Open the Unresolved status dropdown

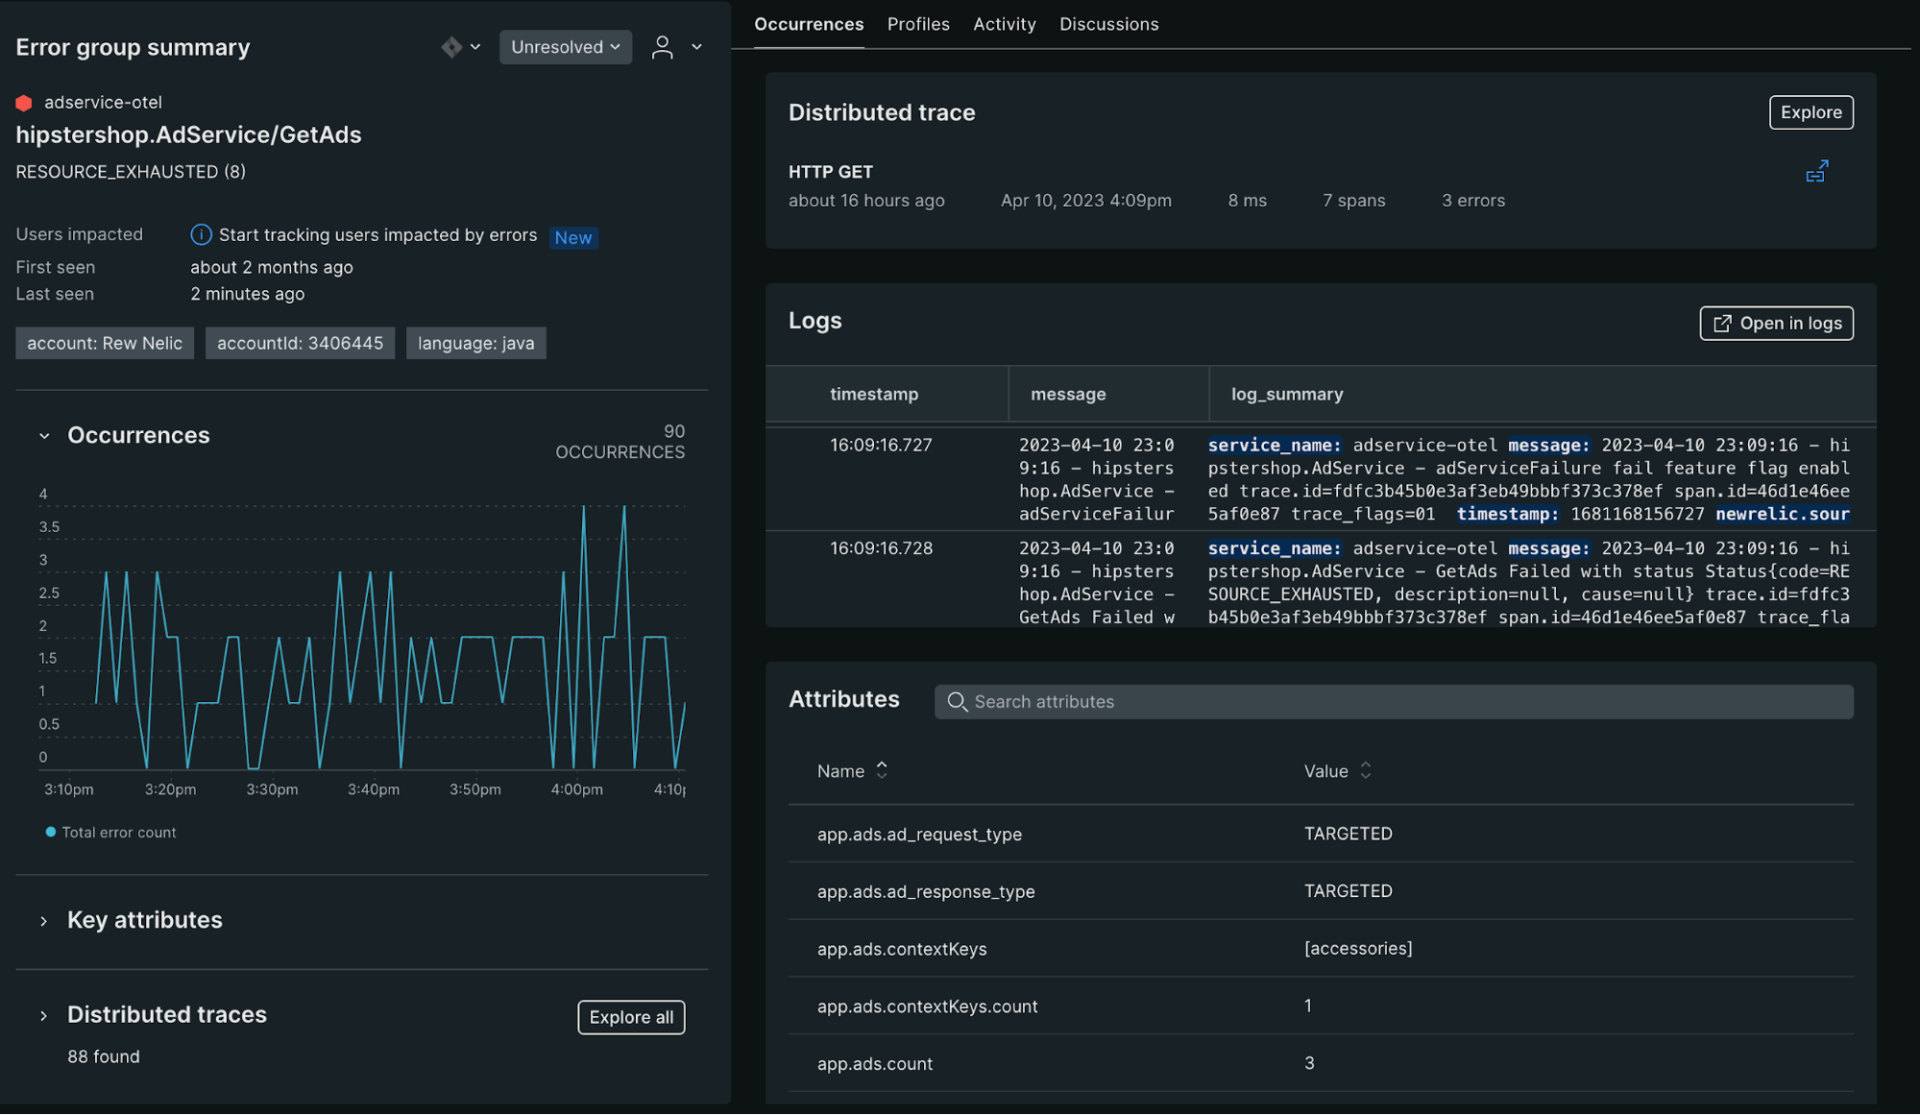(x=565, y=46)
